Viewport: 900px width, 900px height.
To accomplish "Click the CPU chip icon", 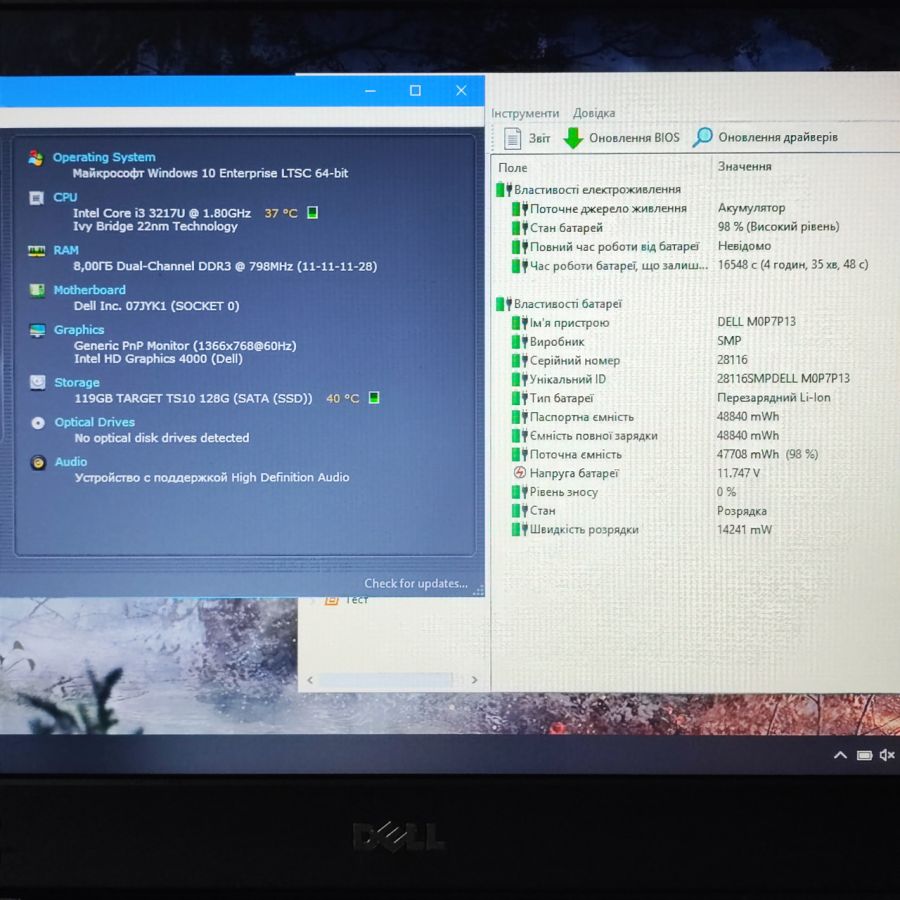I will point(36,198).
